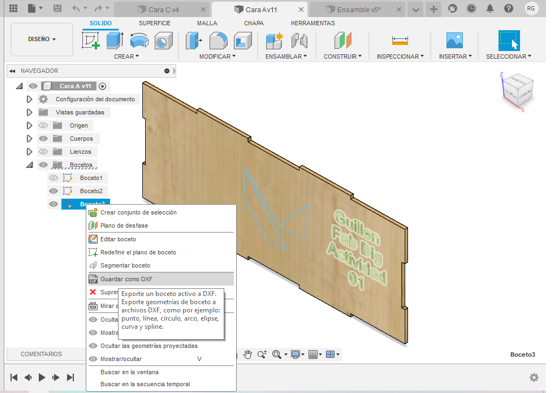Choose Guardar como DXF from context menu
555x393 pixels.
(161, 279)
